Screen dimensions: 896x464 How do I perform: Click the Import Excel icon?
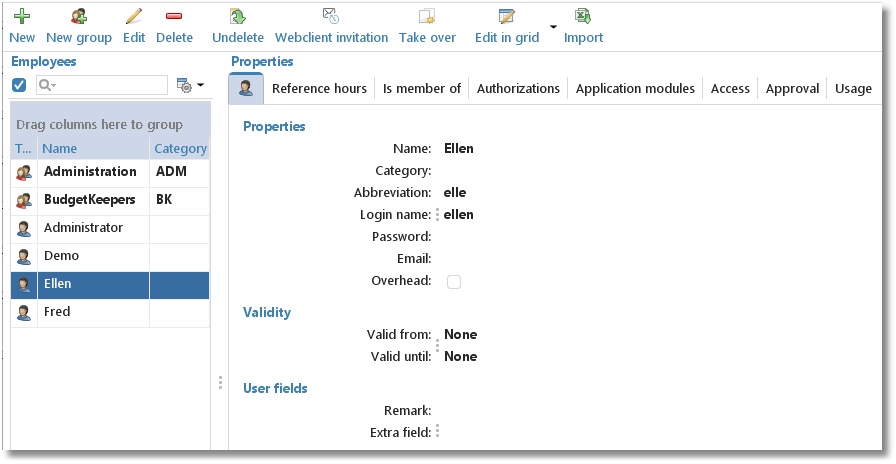click(x=583, y=16)
